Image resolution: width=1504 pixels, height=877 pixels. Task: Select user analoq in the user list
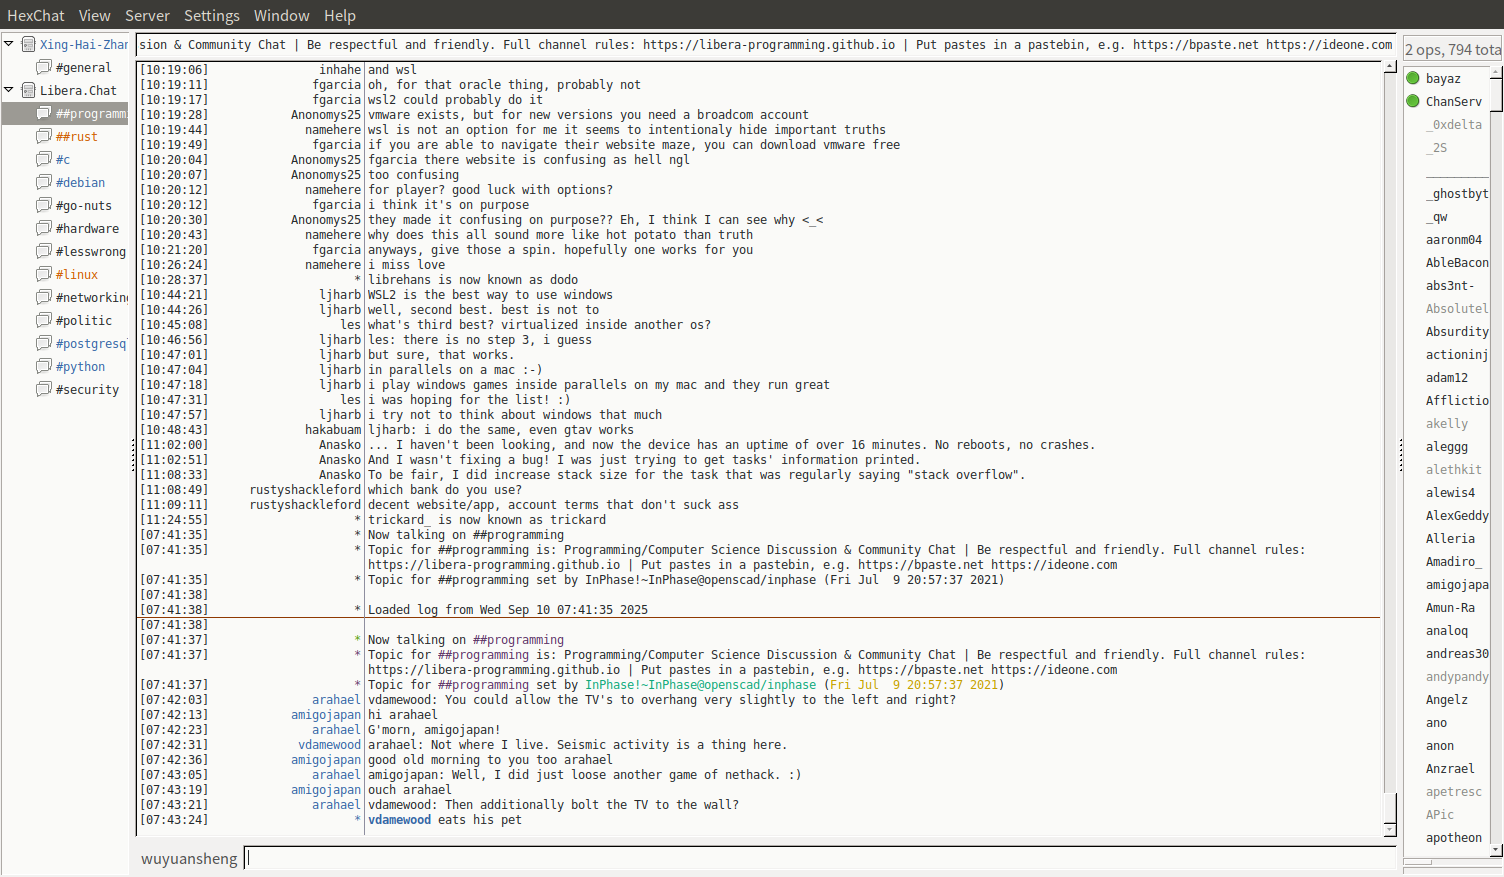pos(1447,630)
